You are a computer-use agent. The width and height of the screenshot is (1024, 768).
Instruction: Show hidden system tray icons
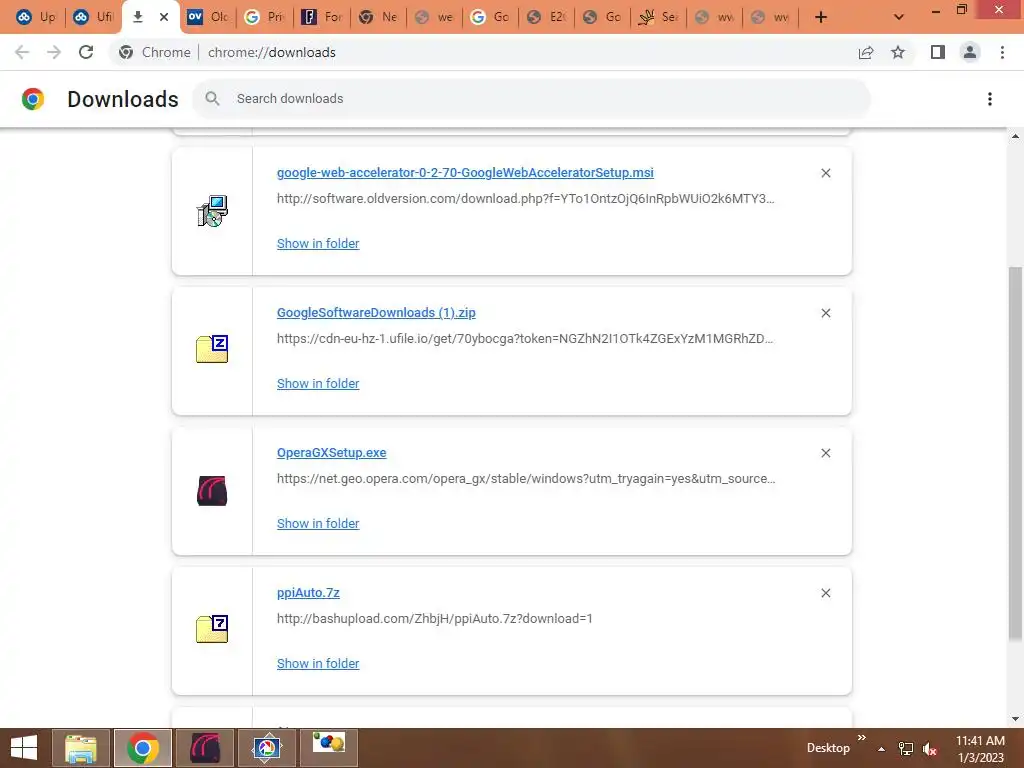click(x=881, y=748)
